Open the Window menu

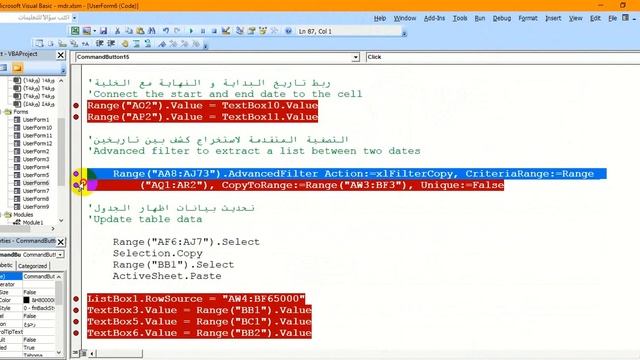(404, 18)
